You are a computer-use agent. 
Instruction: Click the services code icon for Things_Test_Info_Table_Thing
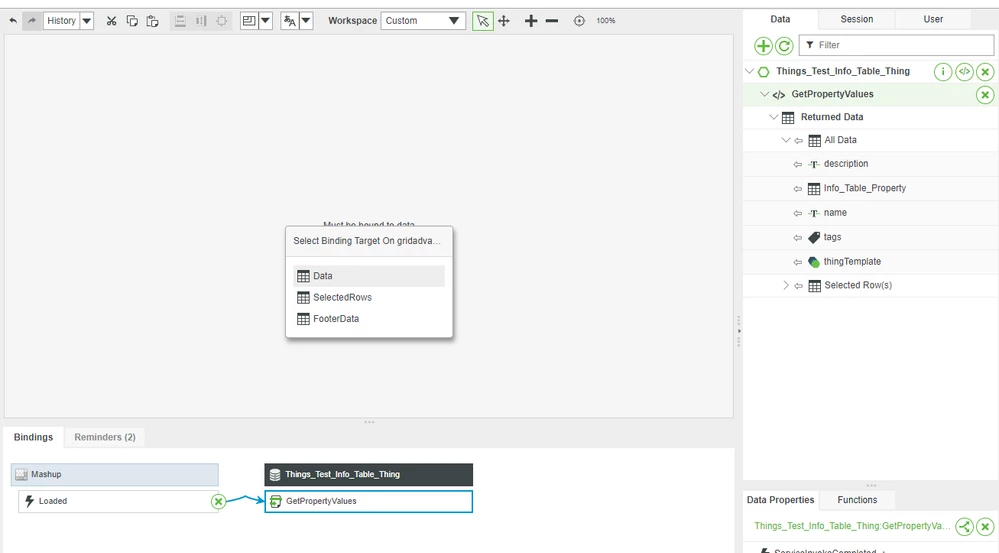click(x=964, y=71)
